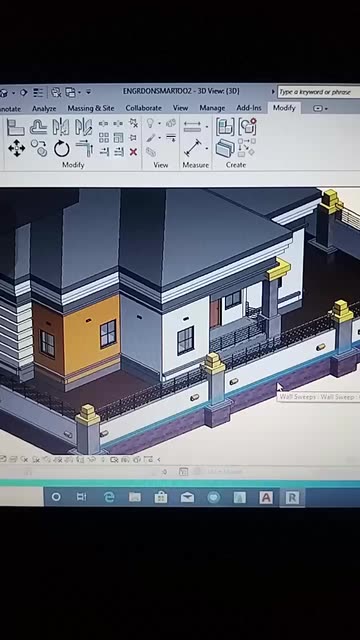Open Microsoft Store from taskbar
This screenshot has height=640, width=360.
point(161,497)
